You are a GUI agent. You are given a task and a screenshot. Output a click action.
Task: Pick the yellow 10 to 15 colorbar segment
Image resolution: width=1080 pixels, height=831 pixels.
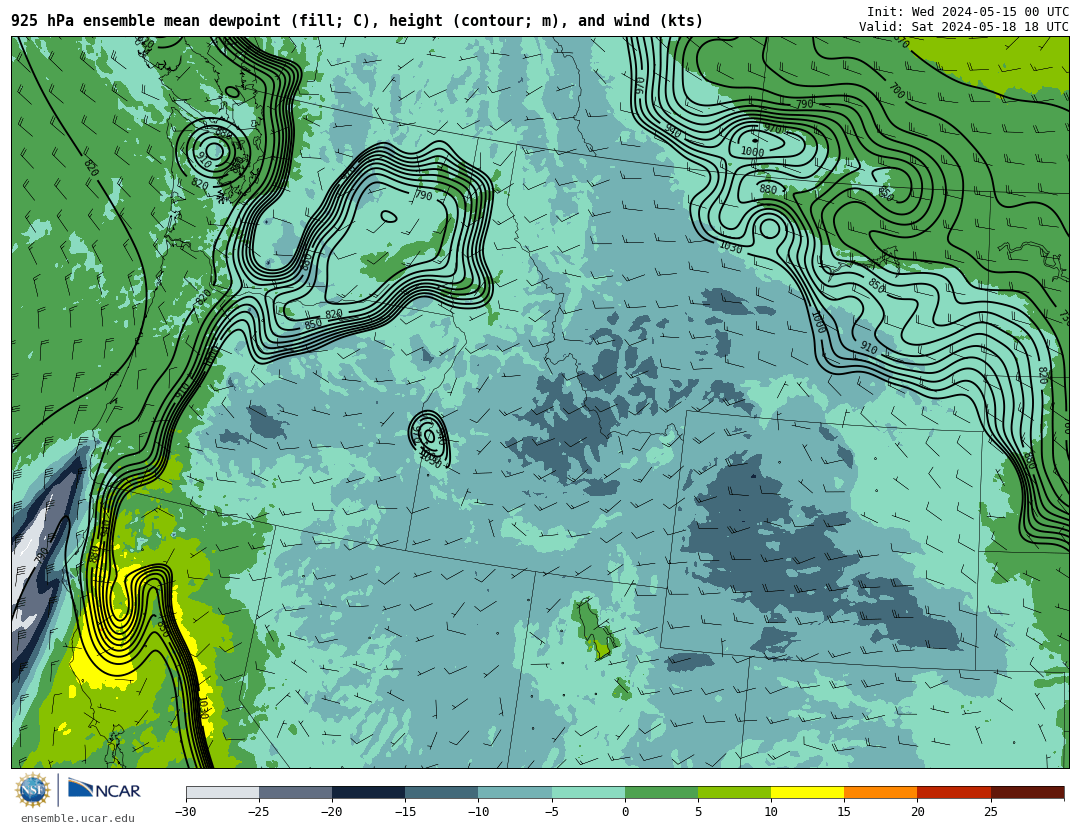click(x=807, y=792)
